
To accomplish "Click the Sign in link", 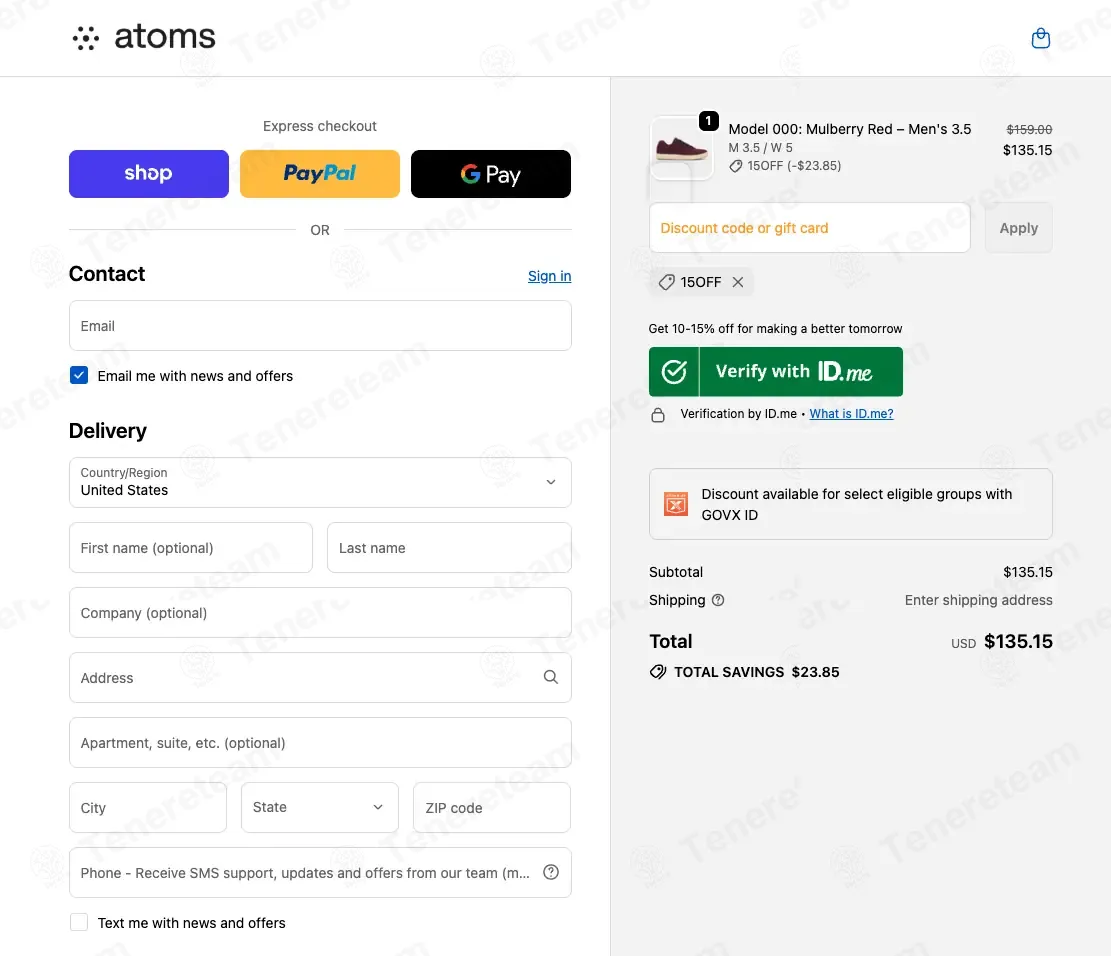I will pyautogui.click(x=549, y=276).
